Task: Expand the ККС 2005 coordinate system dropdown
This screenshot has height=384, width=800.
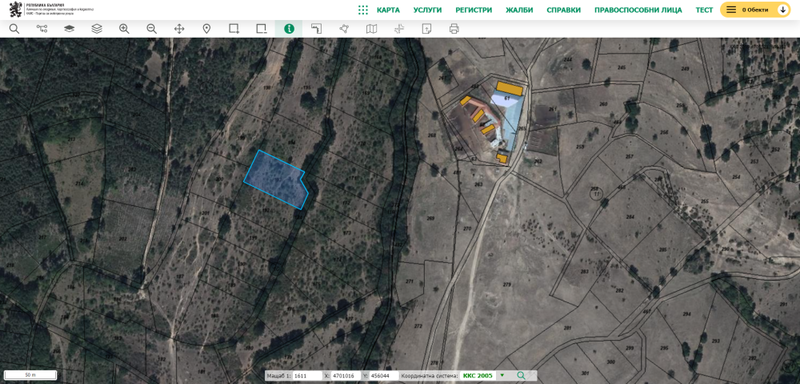Action: coord(502,375)
